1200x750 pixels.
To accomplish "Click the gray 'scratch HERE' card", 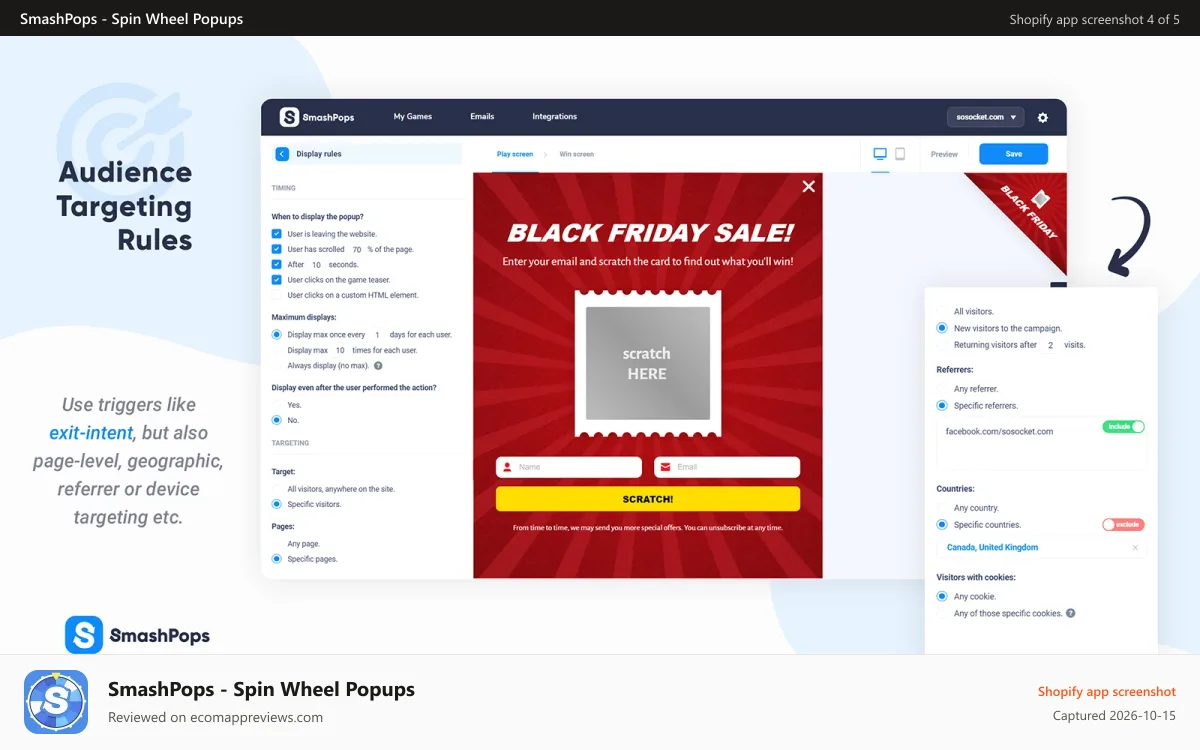I will (648, 363).
